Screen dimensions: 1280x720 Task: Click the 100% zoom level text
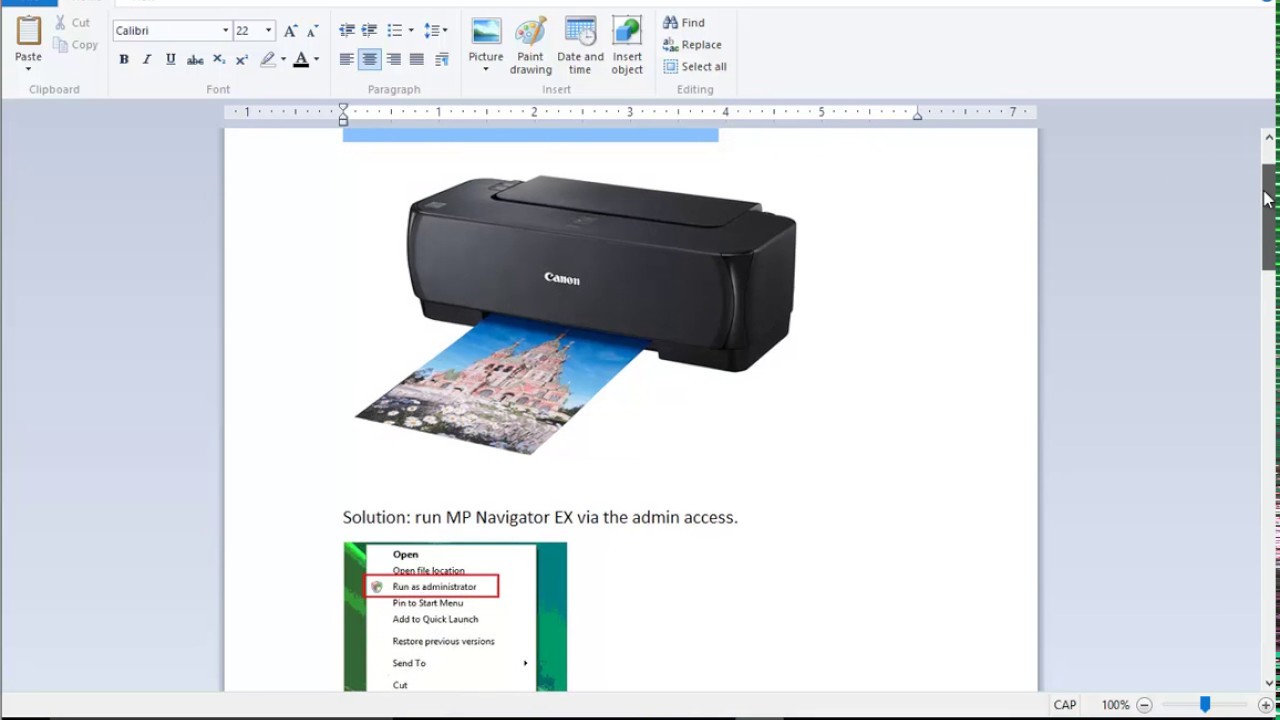point(1115,705)
